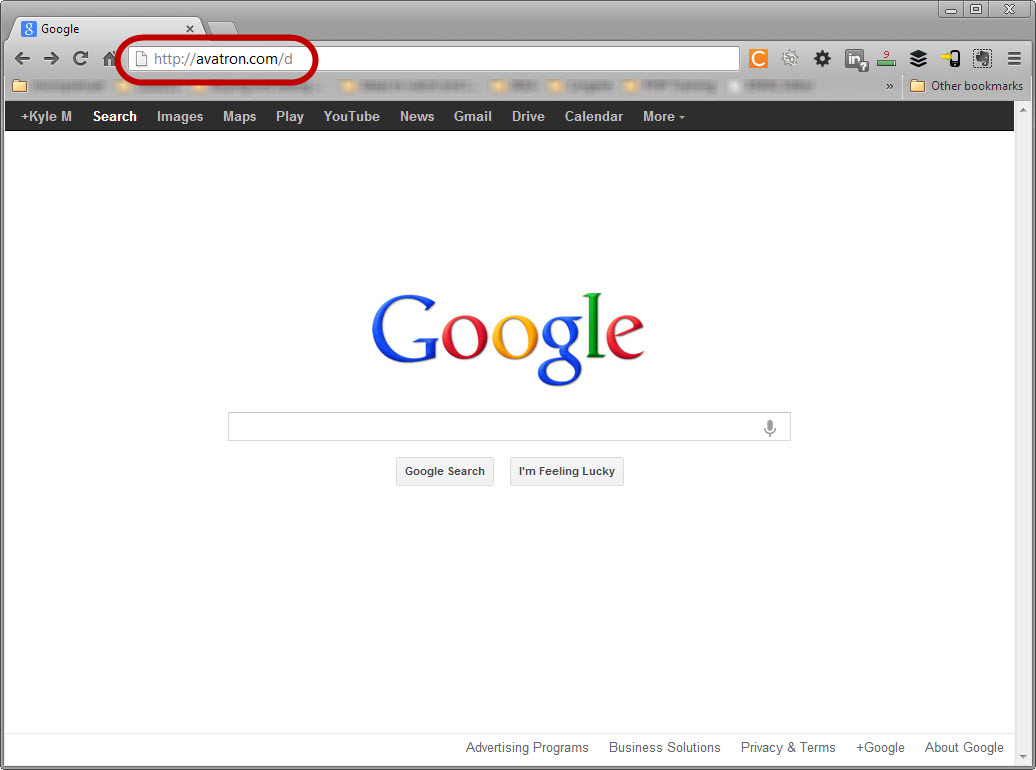1036x770 pixels.
Task: Open Advertising Programs link
Action: 527,748
